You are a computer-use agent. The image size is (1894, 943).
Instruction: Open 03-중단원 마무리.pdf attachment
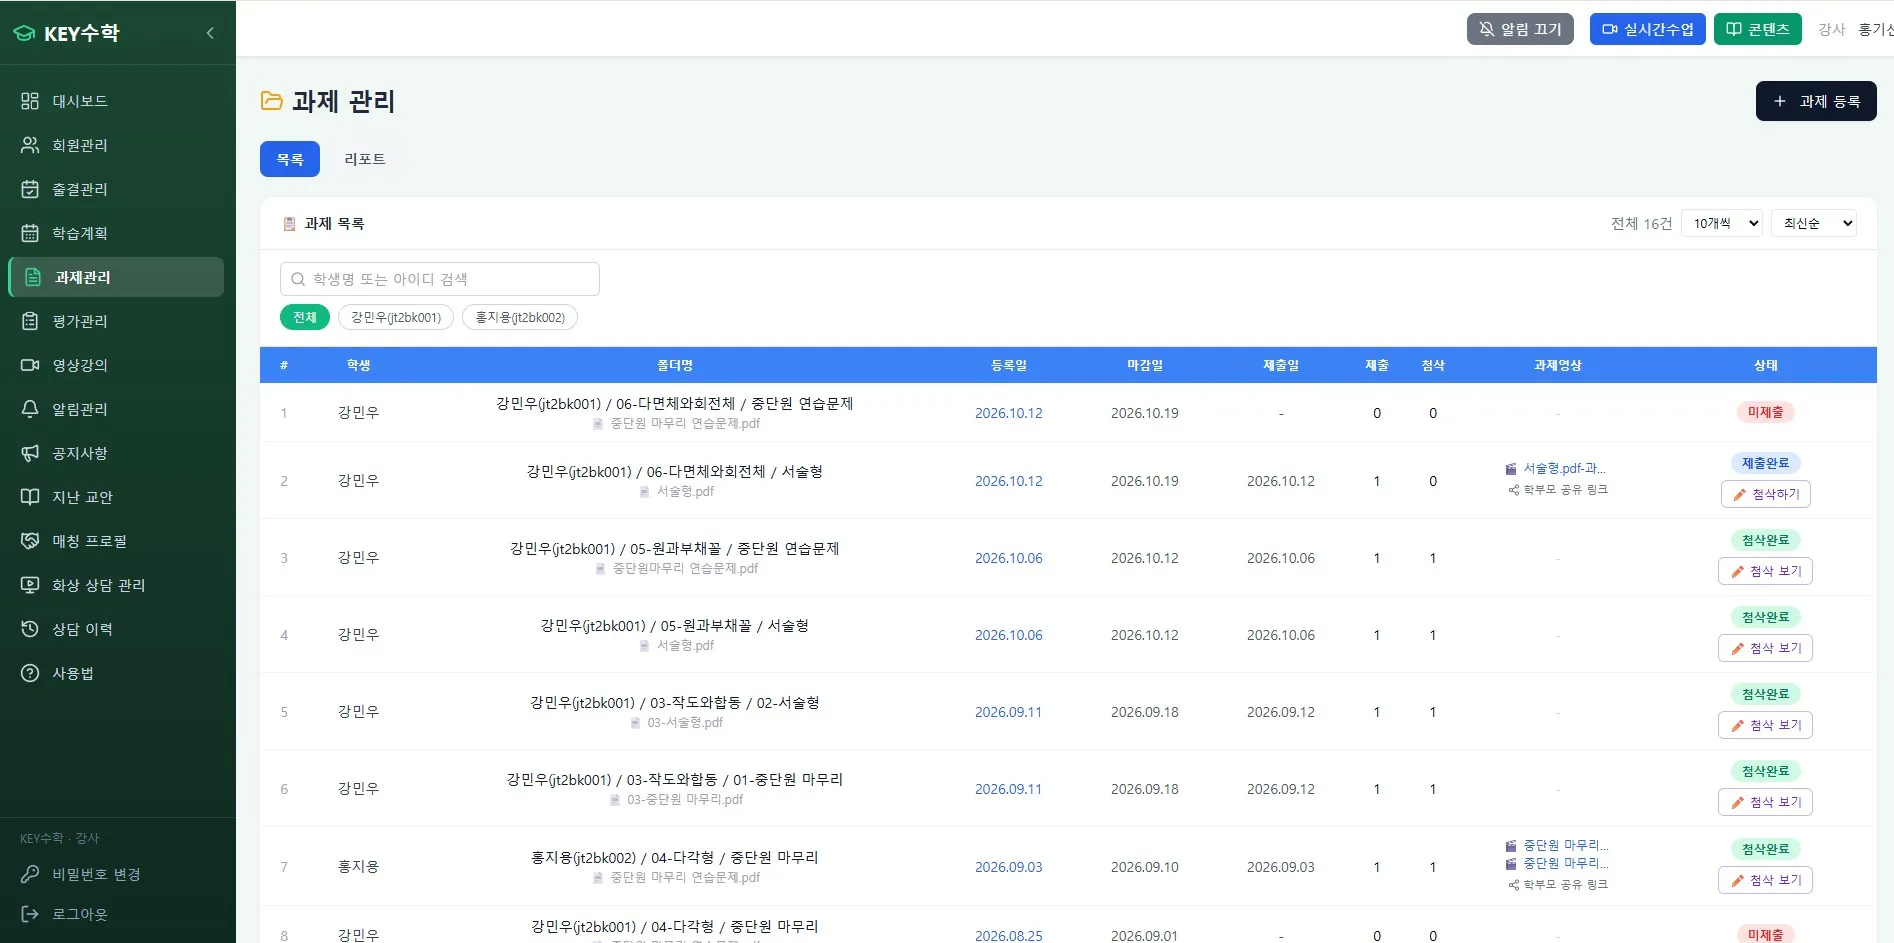(x=676, y=799)
